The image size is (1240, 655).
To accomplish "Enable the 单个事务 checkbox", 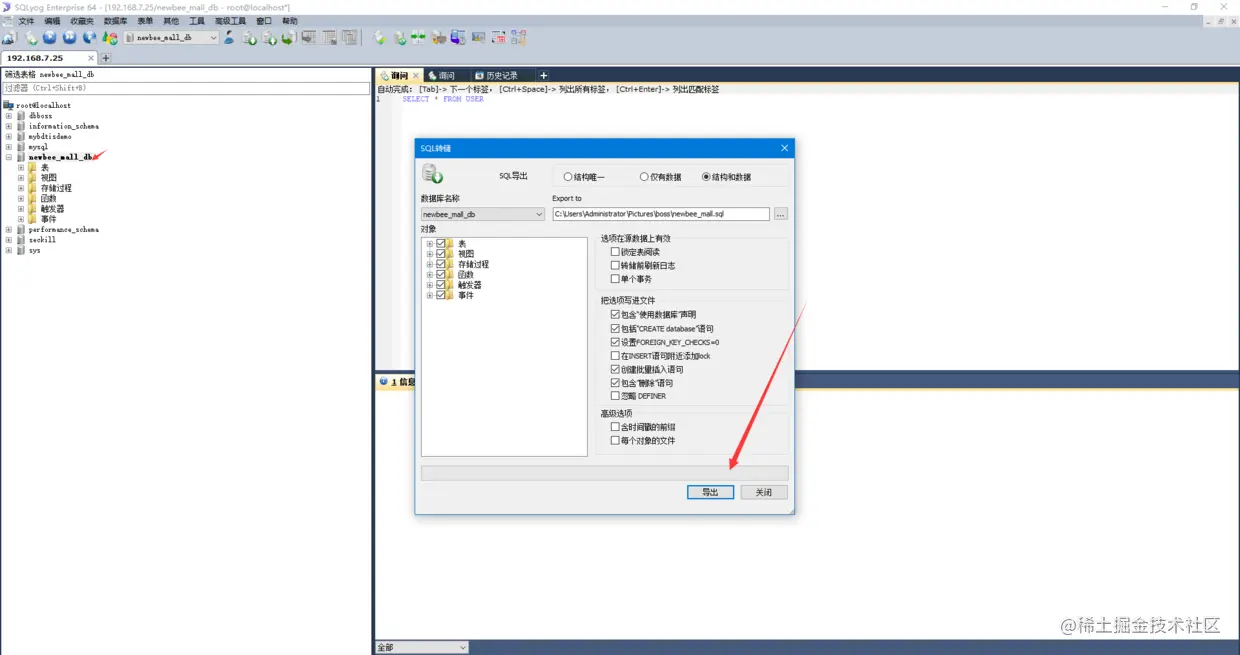I will click(615, 279).
